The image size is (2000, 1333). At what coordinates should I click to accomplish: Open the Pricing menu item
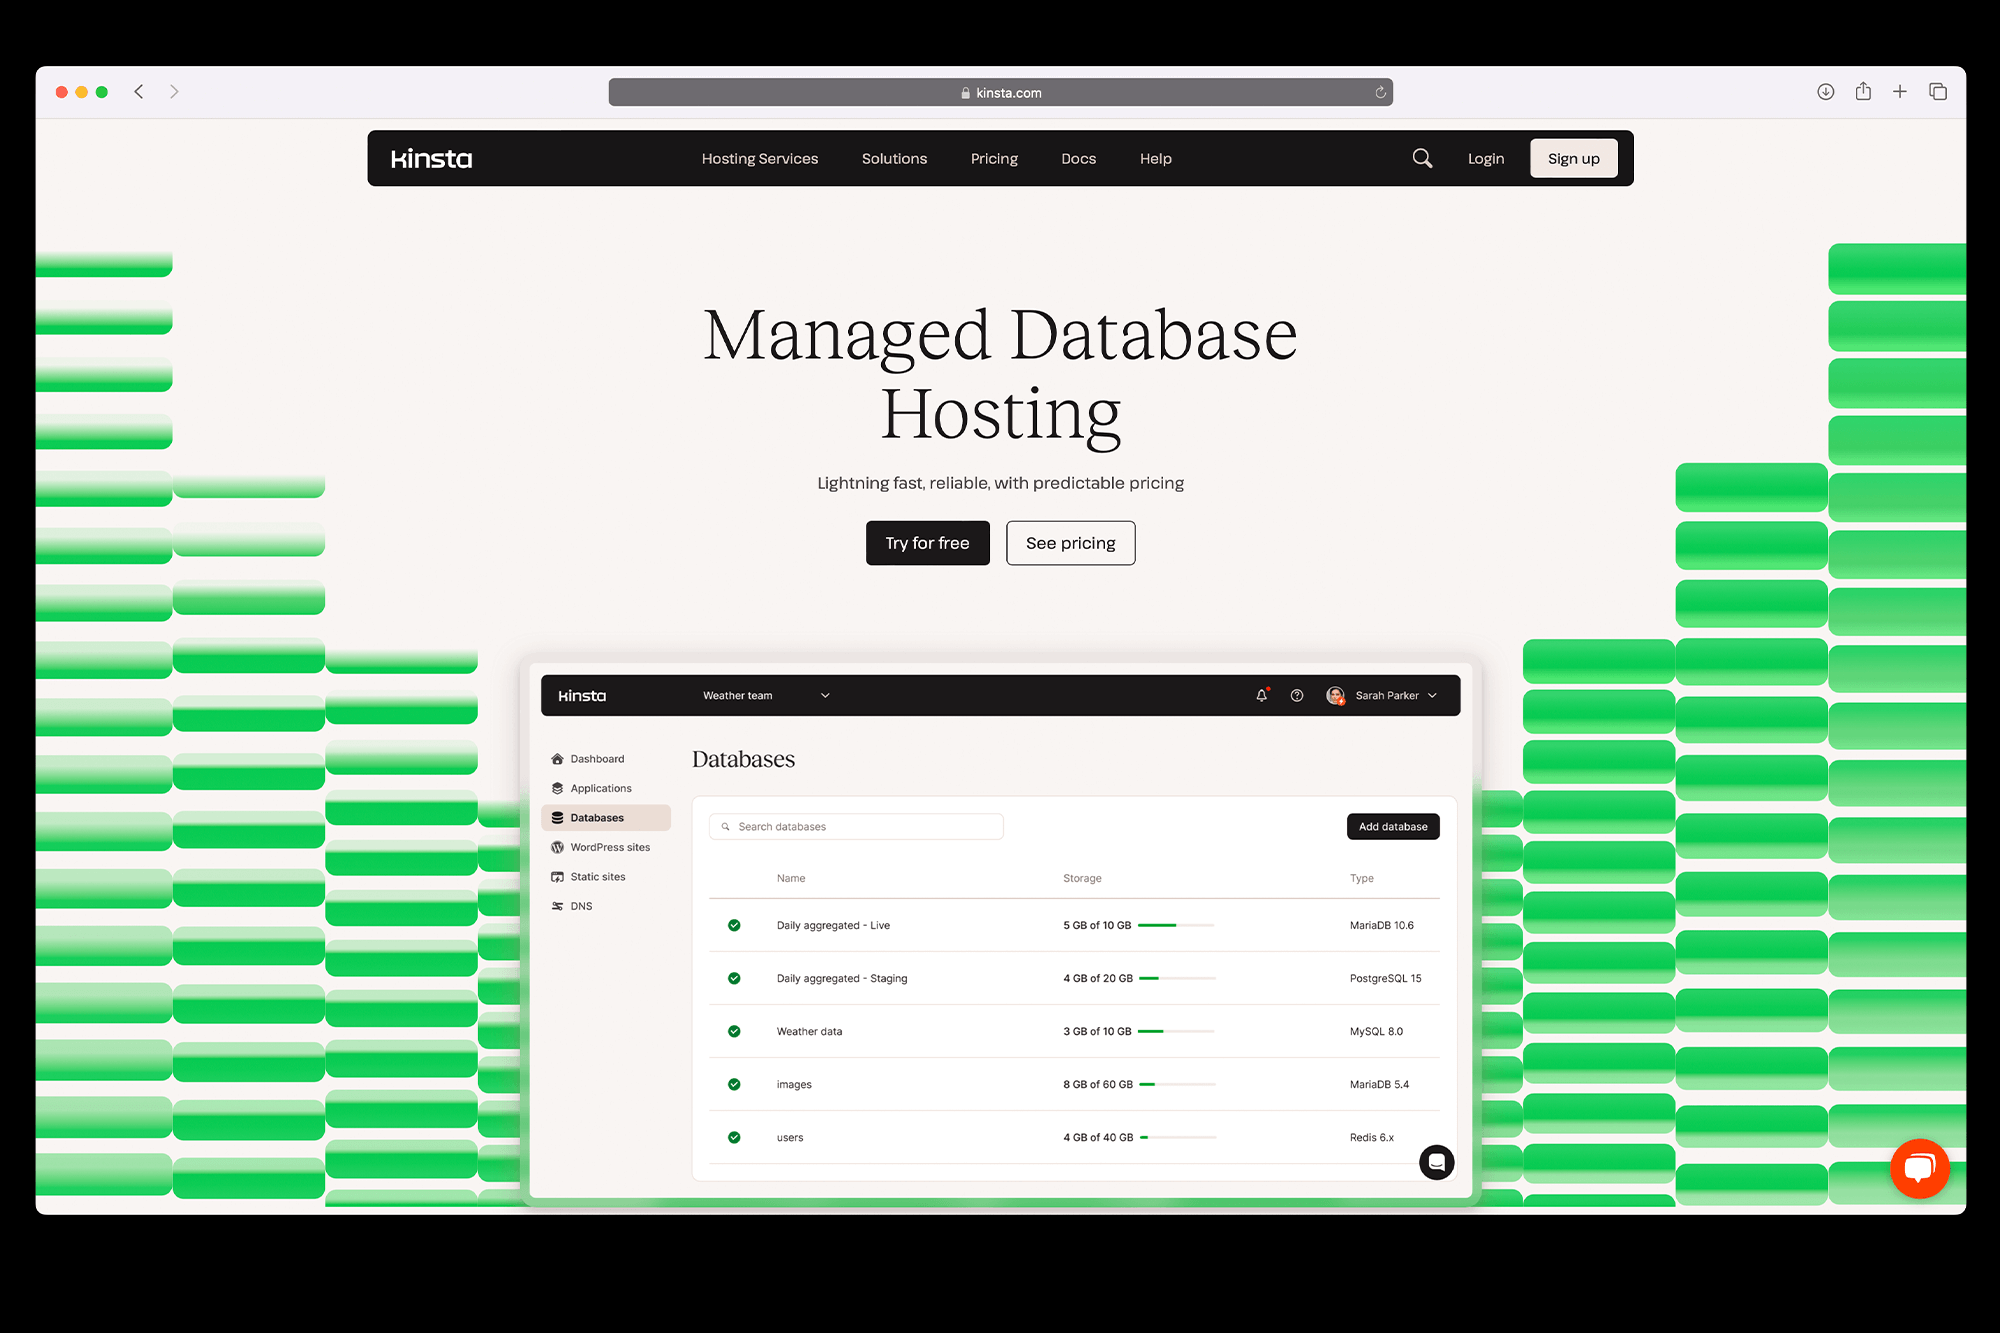pyautogui.click(x=993, y=158)
